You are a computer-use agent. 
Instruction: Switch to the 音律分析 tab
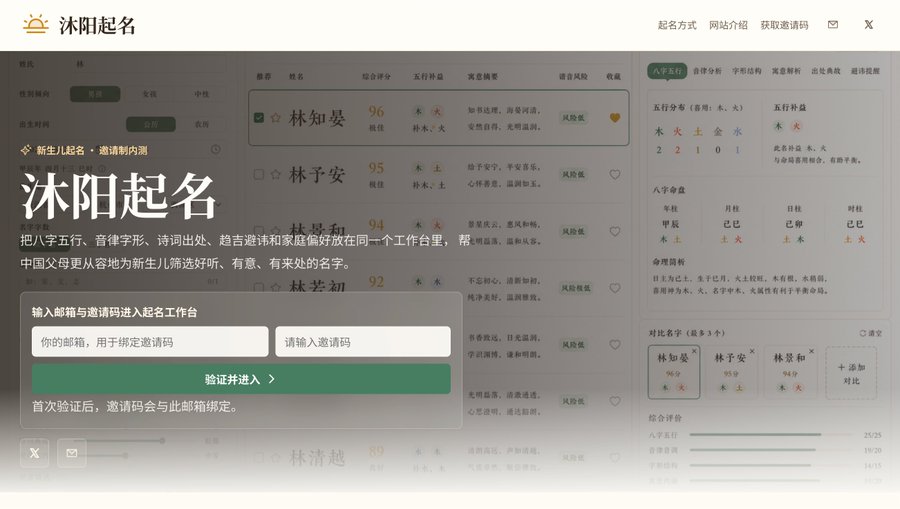(707, 71)
